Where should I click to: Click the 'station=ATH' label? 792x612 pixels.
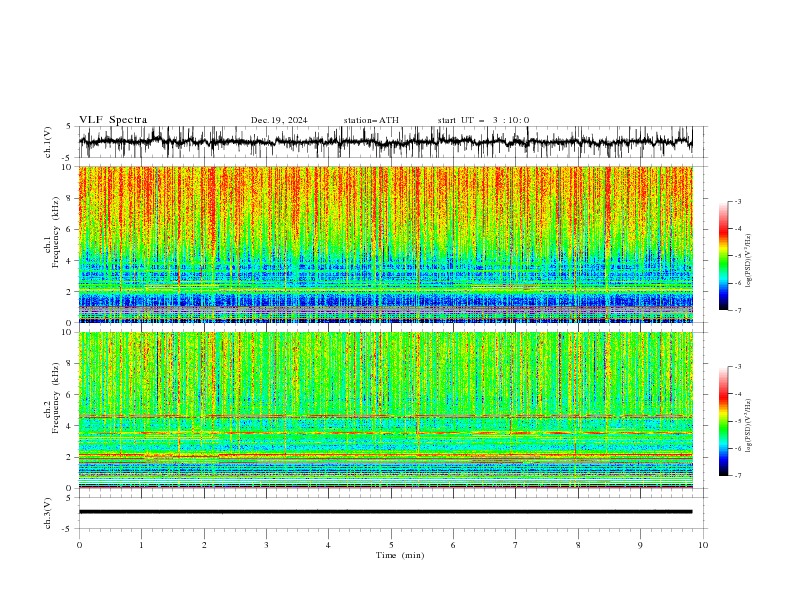[371, 120]
